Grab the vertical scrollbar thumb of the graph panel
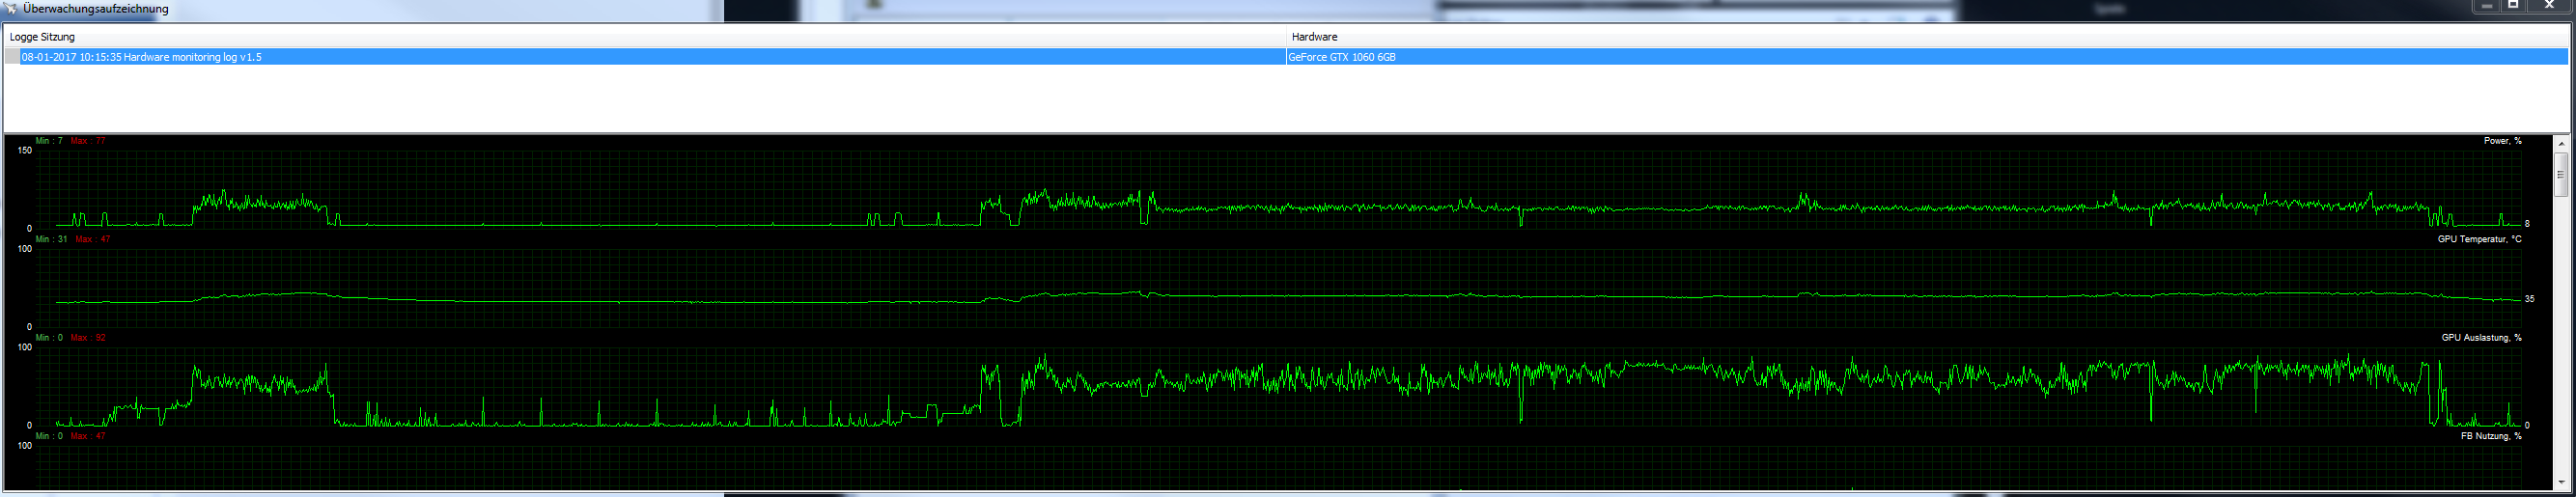 point(2560,174)
